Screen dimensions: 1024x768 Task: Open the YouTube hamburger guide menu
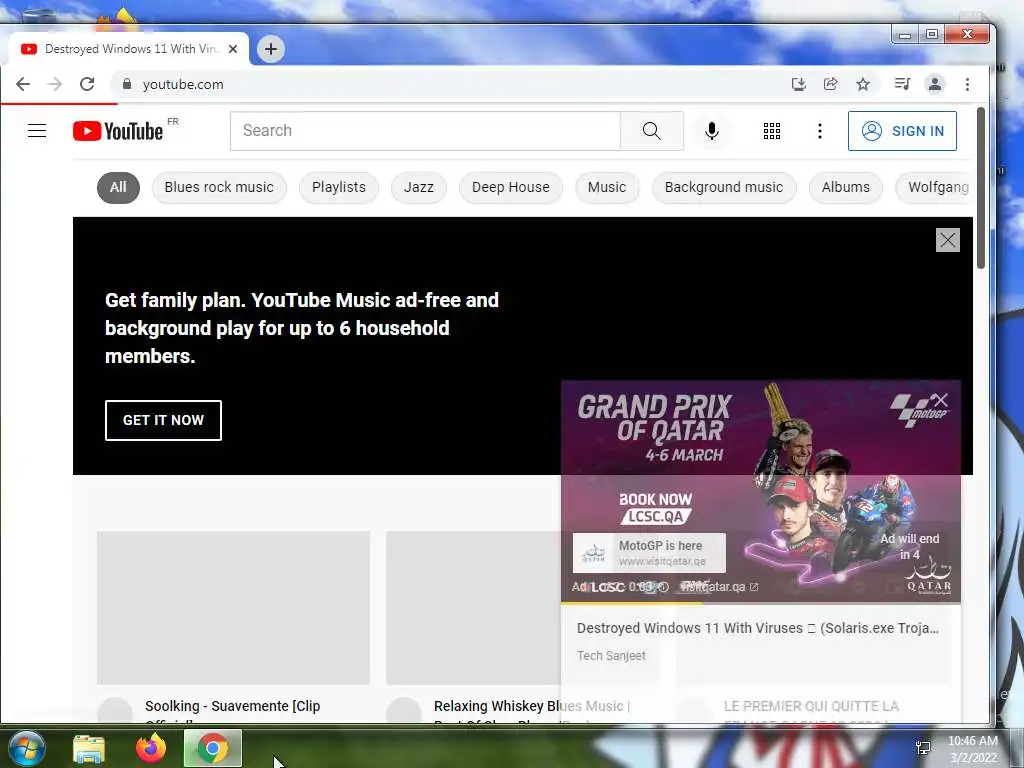click(37, 131)
